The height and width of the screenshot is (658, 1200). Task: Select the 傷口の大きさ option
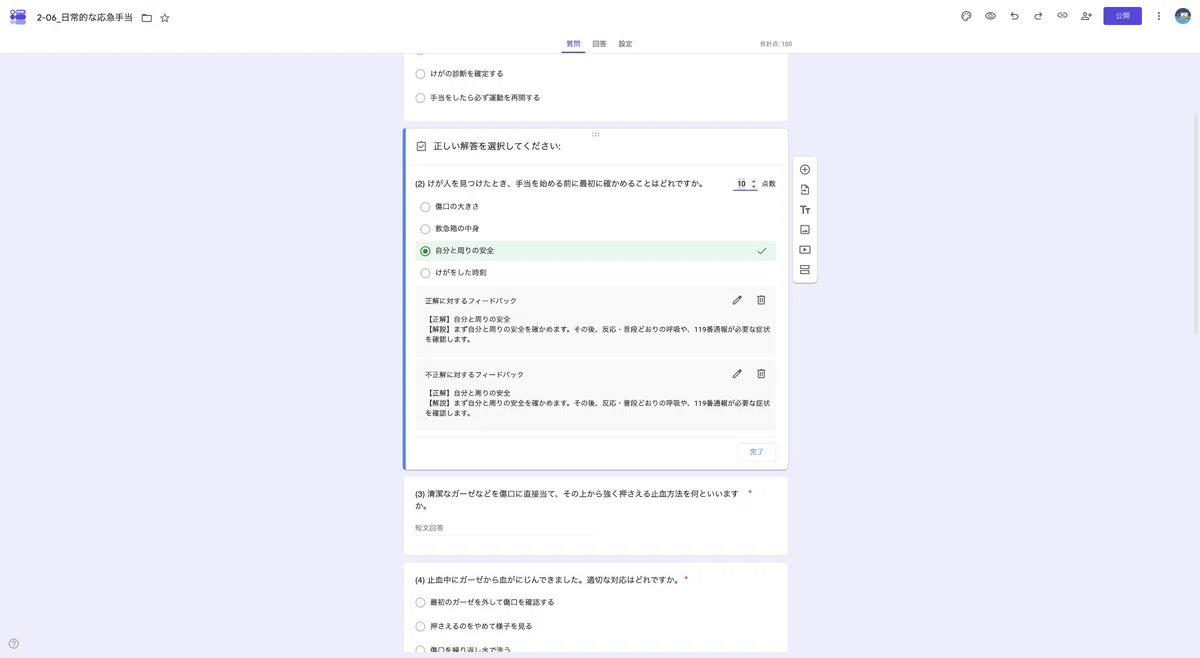(x=425, y=207)
